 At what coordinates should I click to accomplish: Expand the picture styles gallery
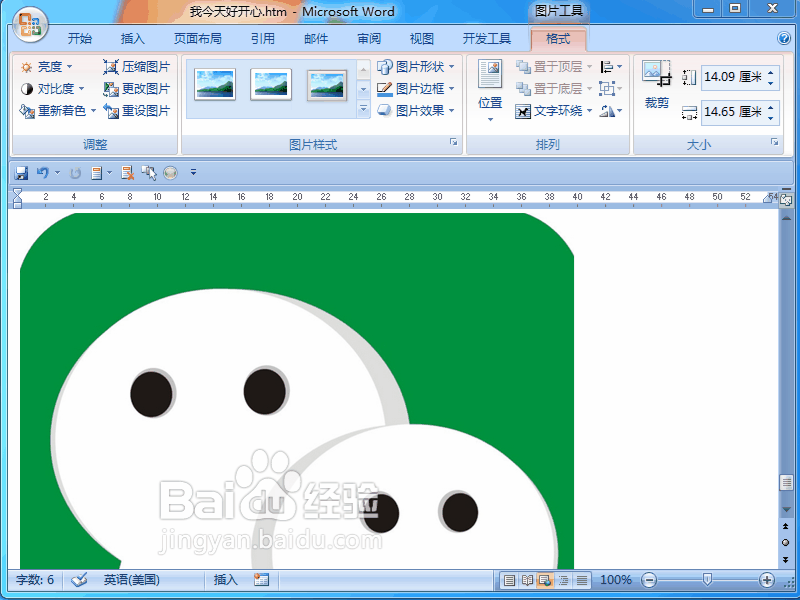pos(363,109)
